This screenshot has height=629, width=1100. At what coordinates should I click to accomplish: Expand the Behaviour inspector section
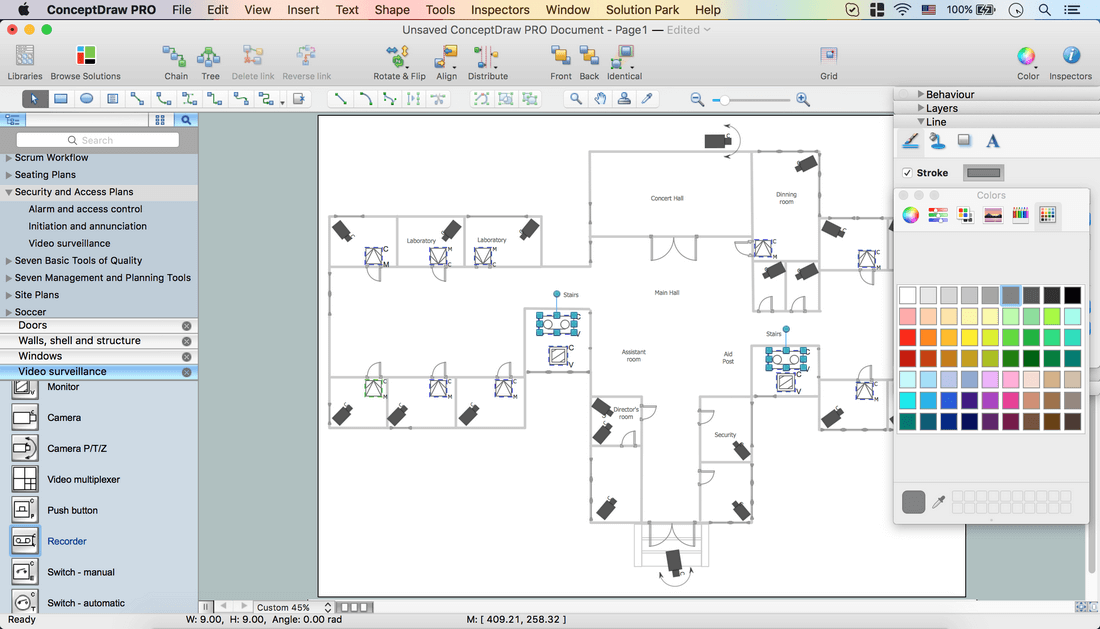(x=921, y=94)
